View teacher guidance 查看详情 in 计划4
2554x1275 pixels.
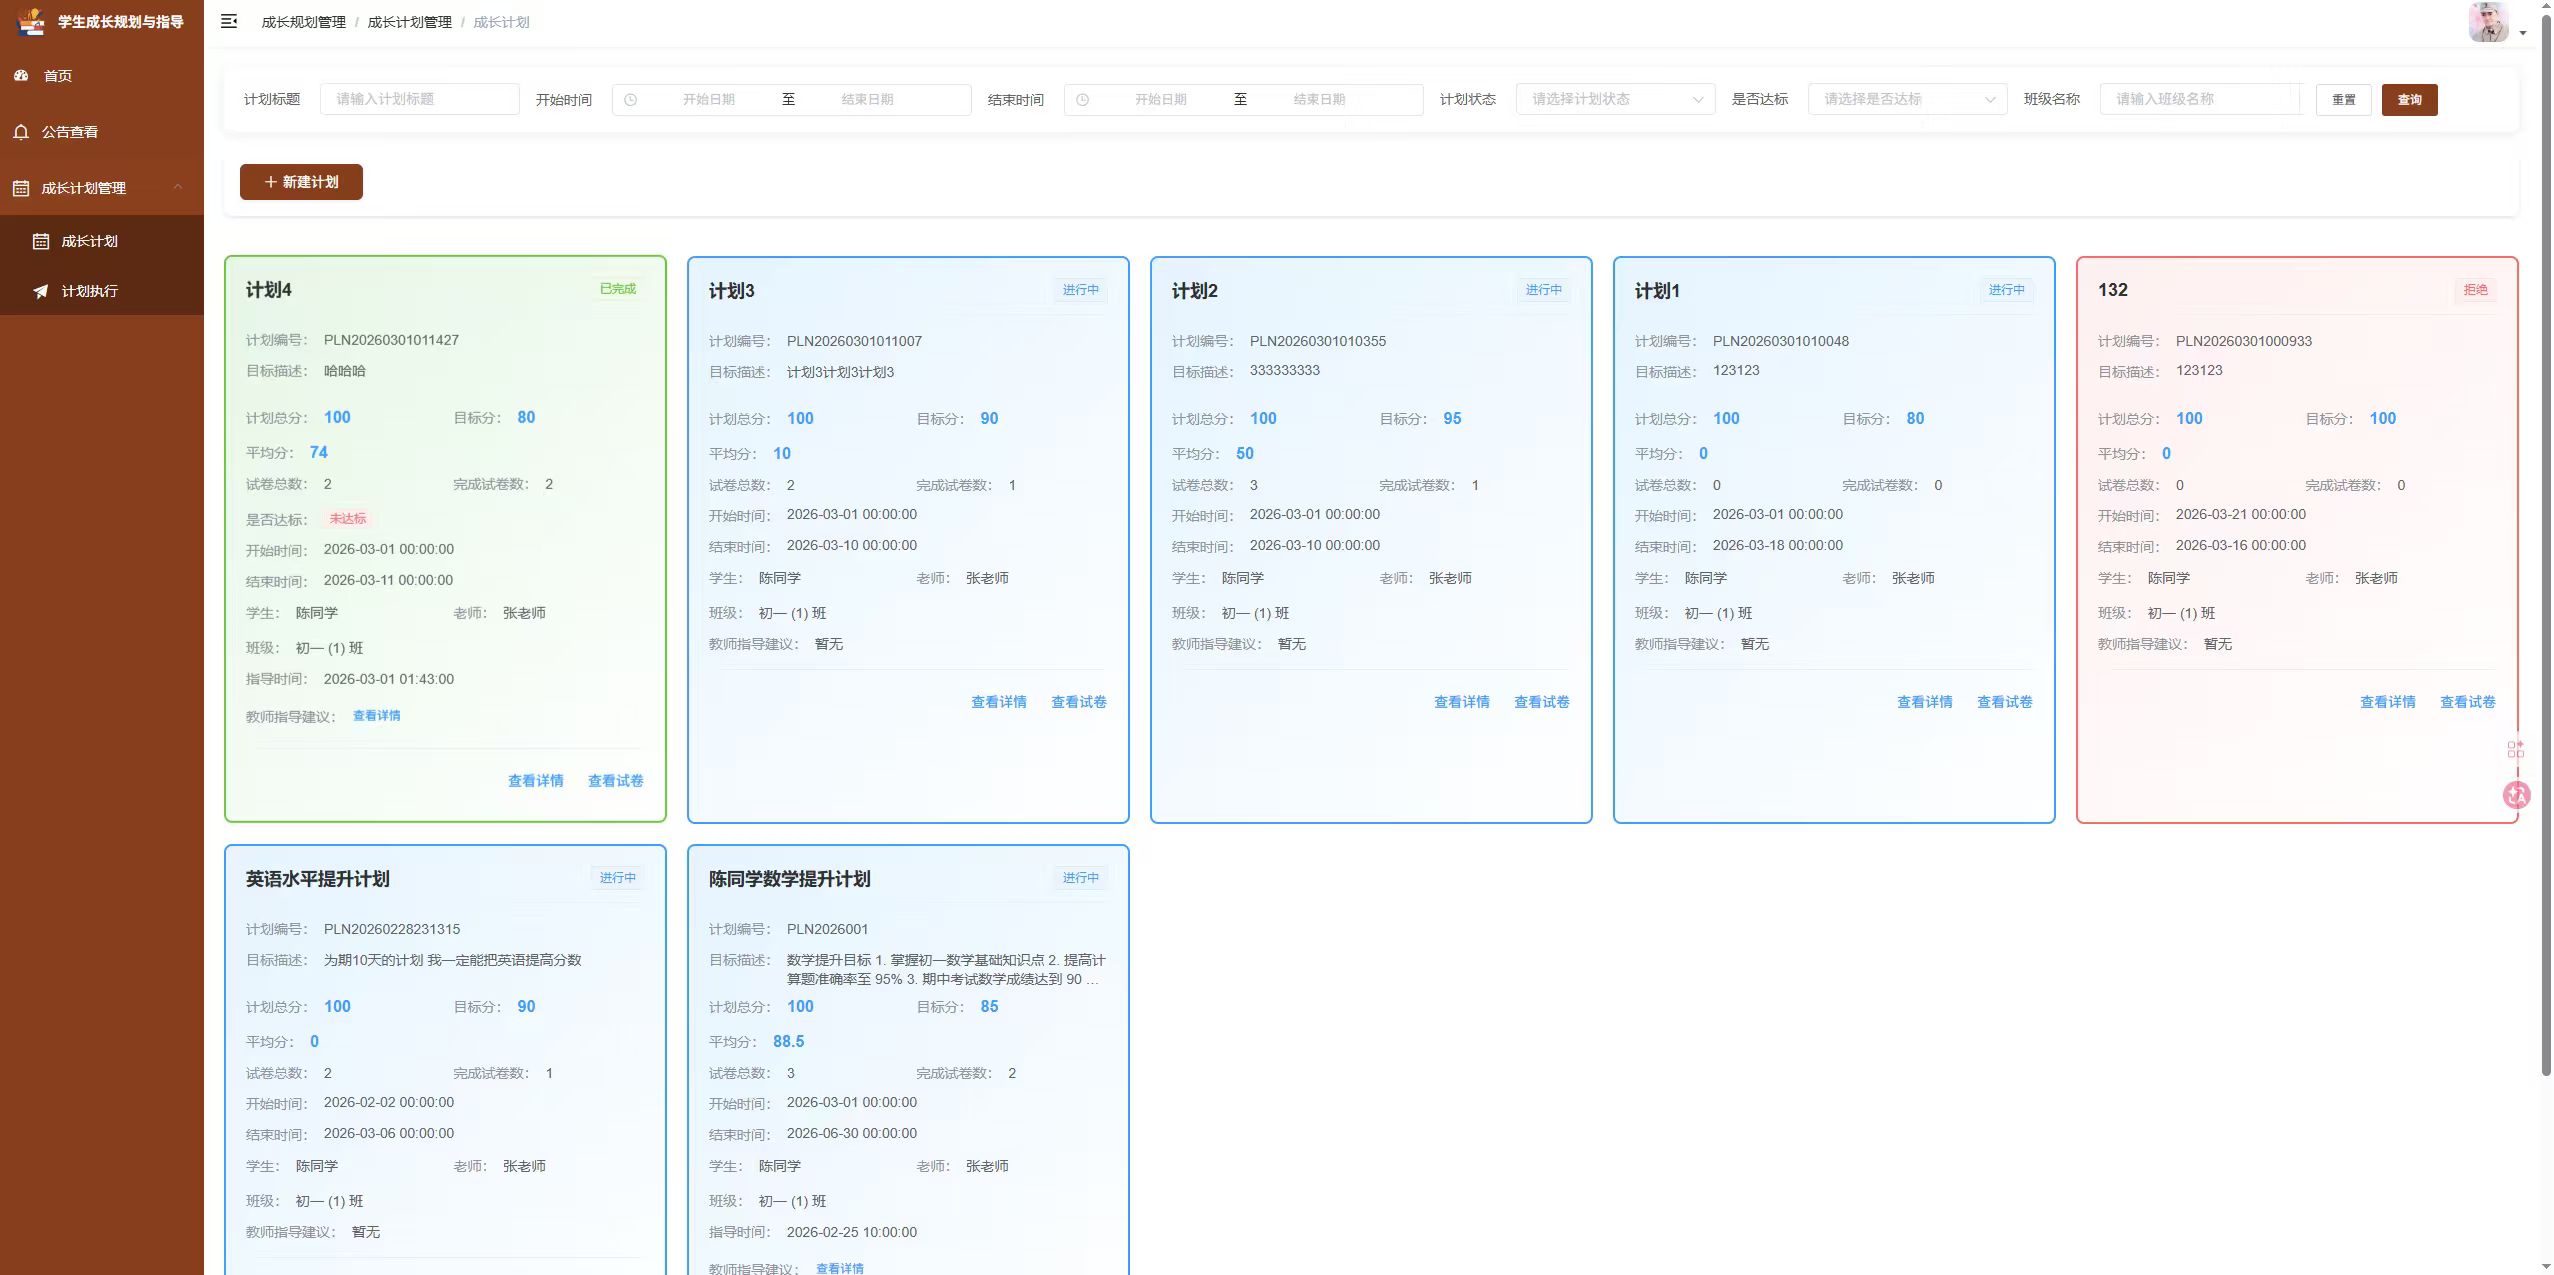tap(376, 716)
